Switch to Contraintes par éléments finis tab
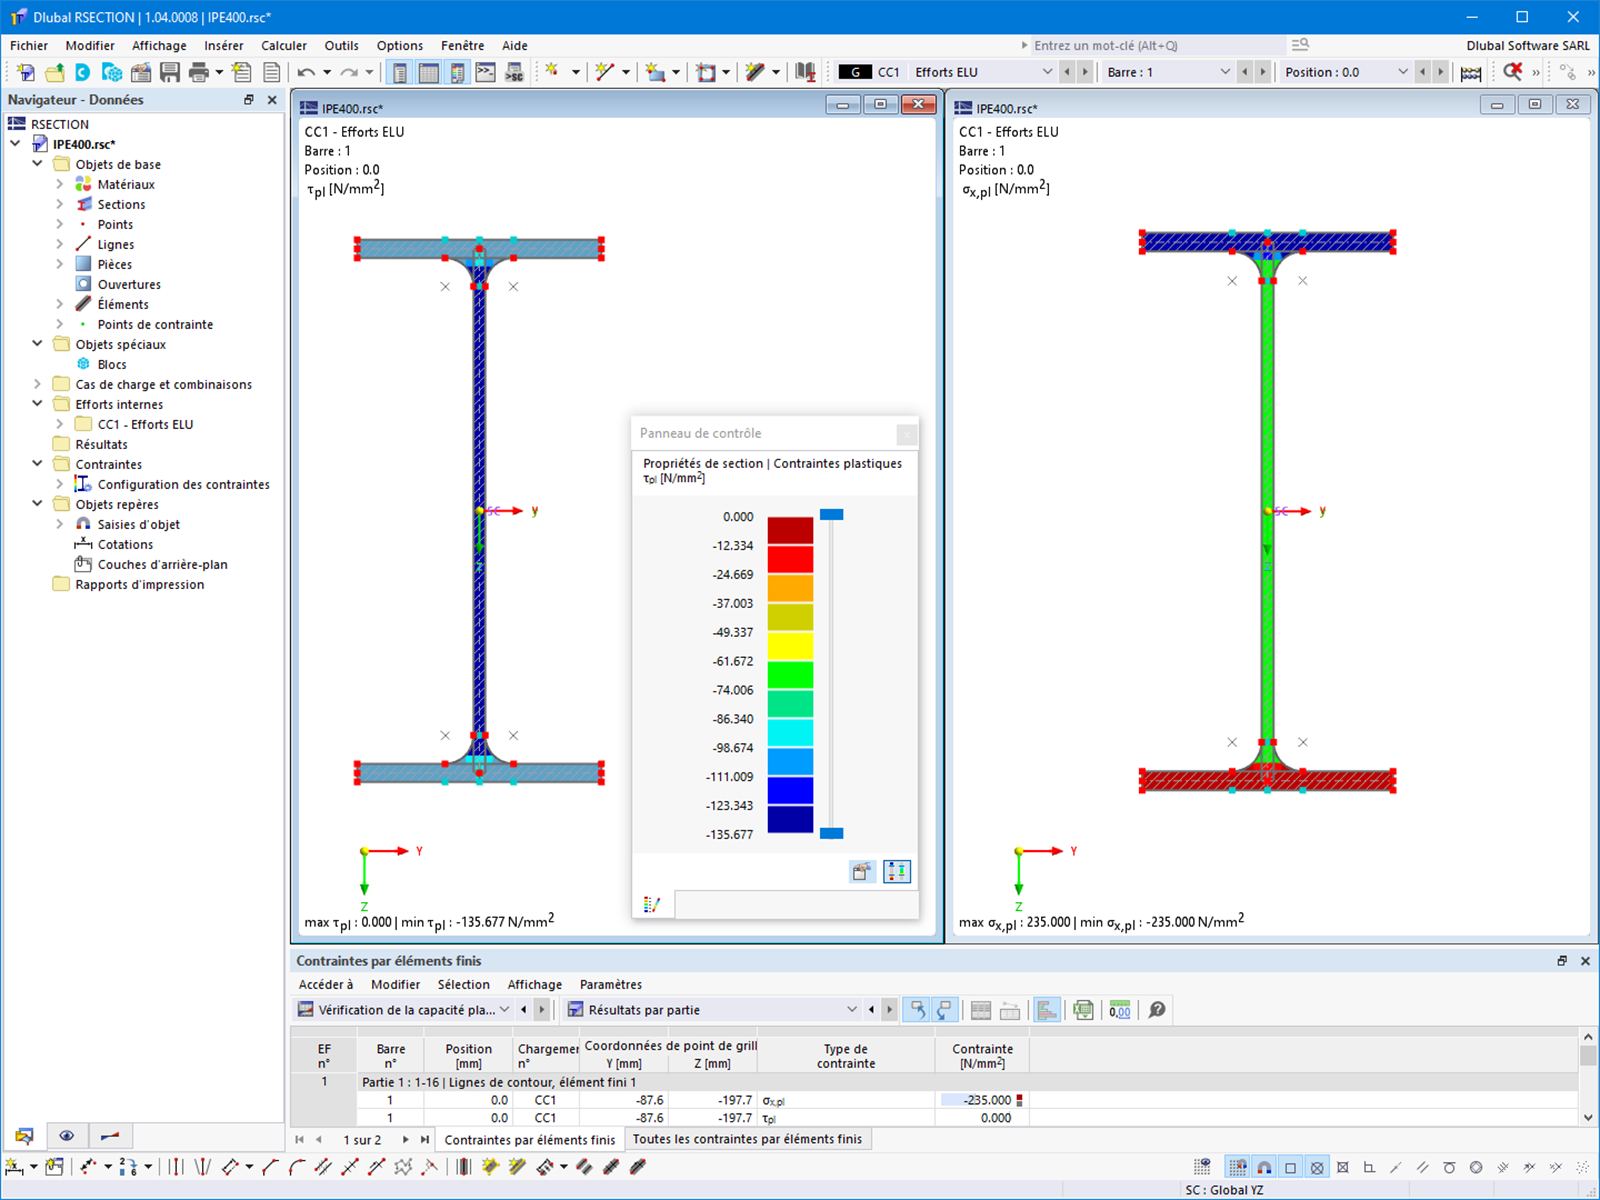This screenshot has width=1600, height=1200. pos(530,1139)
